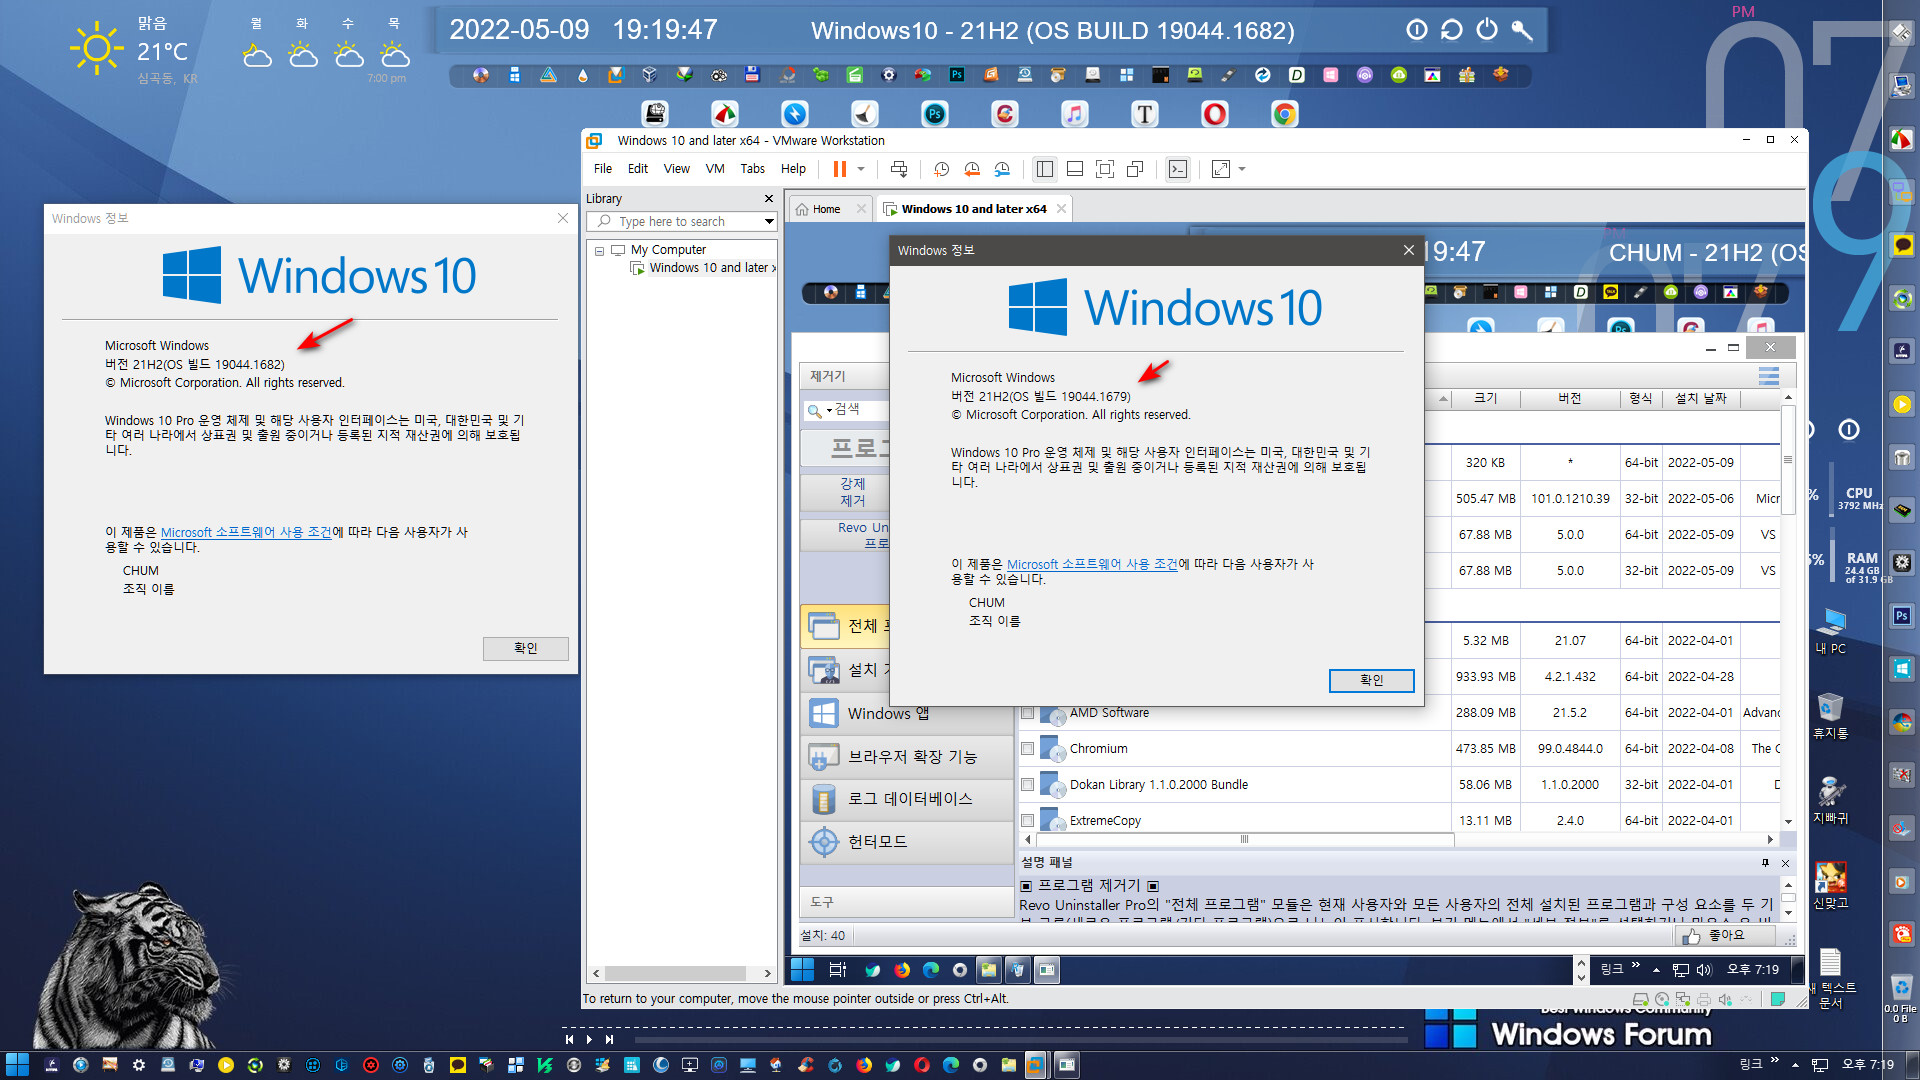Image resolution: width=1920 pixels, height=1080 pixels.
Task: Open 휴지통 recycle bin desktop icon
Action: tap(1831, 715)
